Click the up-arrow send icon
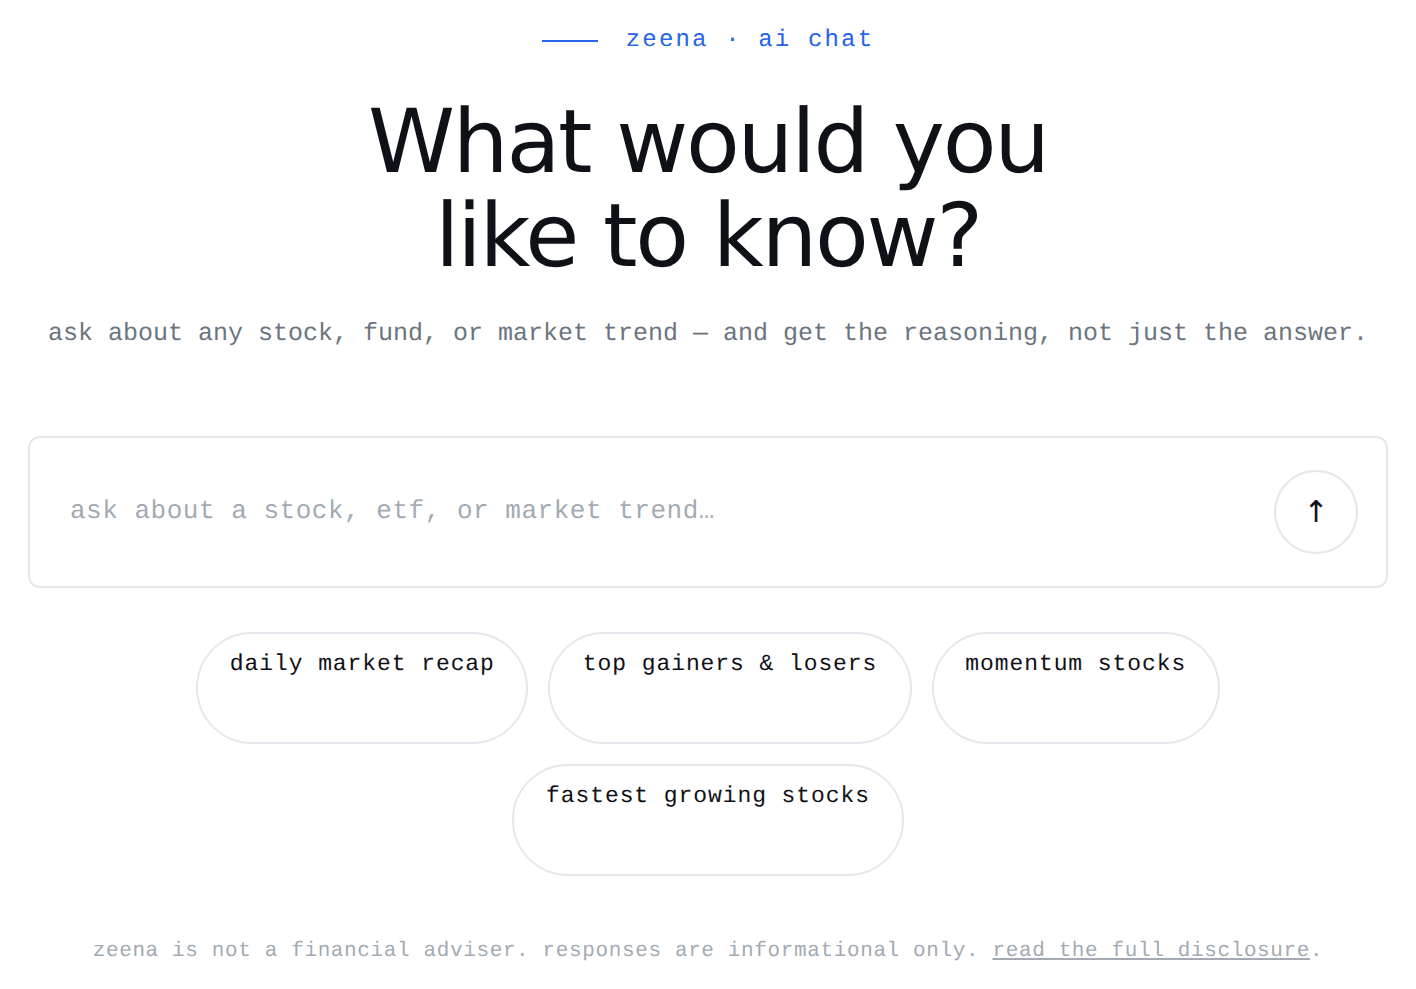 pyautogui.click(x=1316, y=512)
